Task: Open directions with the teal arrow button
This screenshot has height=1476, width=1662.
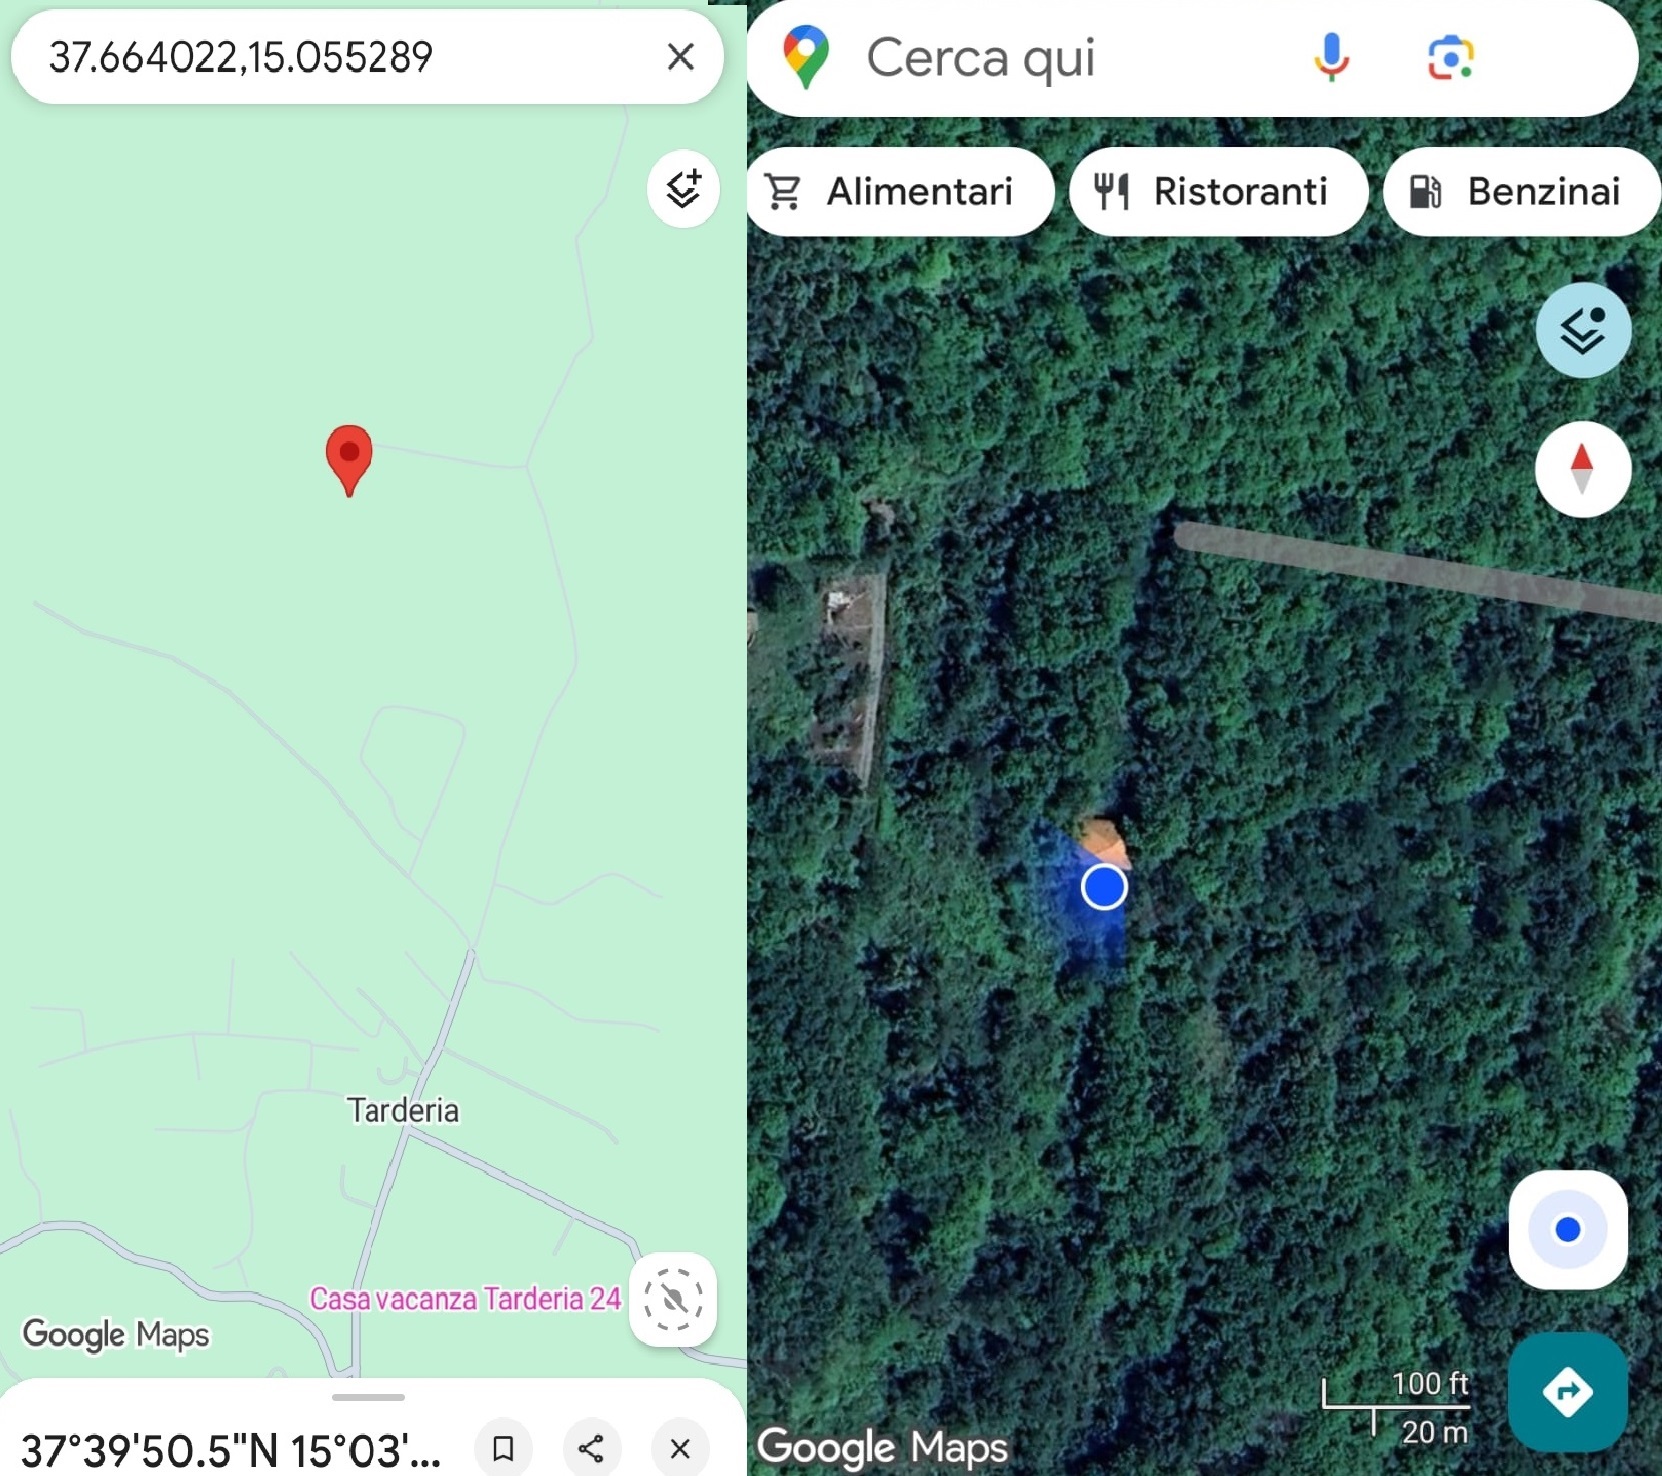Action: coord(1567,1391)
